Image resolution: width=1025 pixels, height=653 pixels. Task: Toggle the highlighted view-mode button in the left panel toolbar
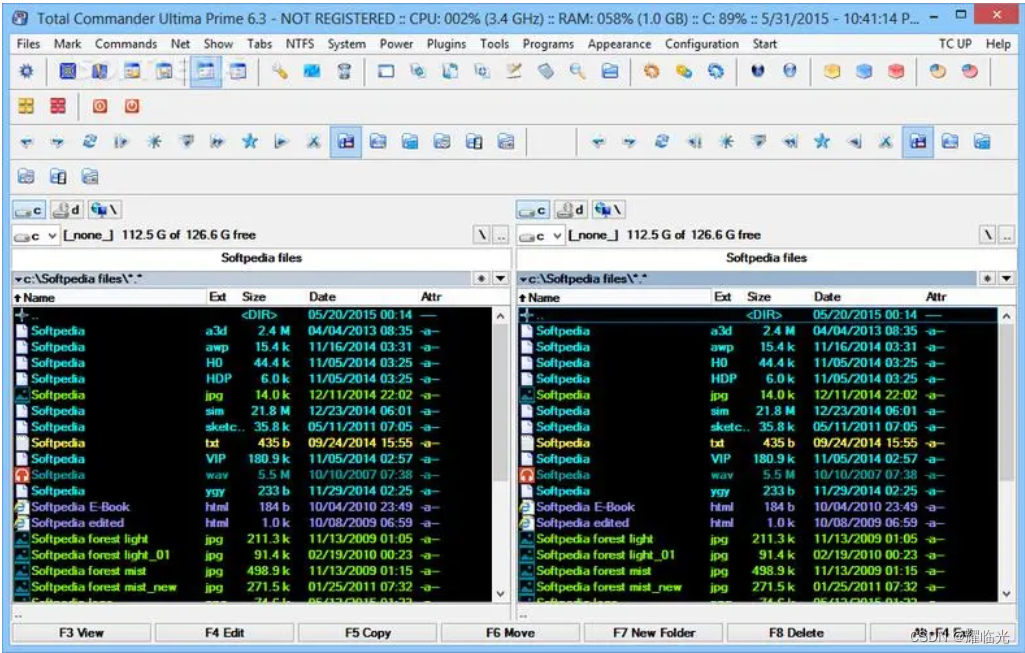click(346, 141)
